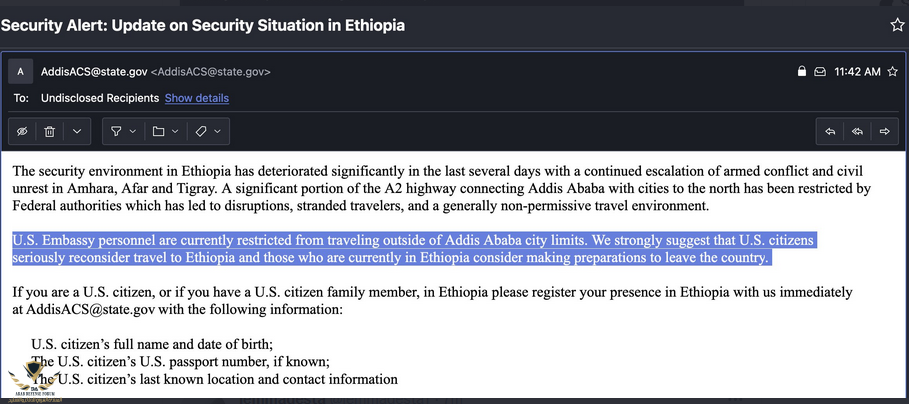Expand the more actions chevron after trash

77,131
